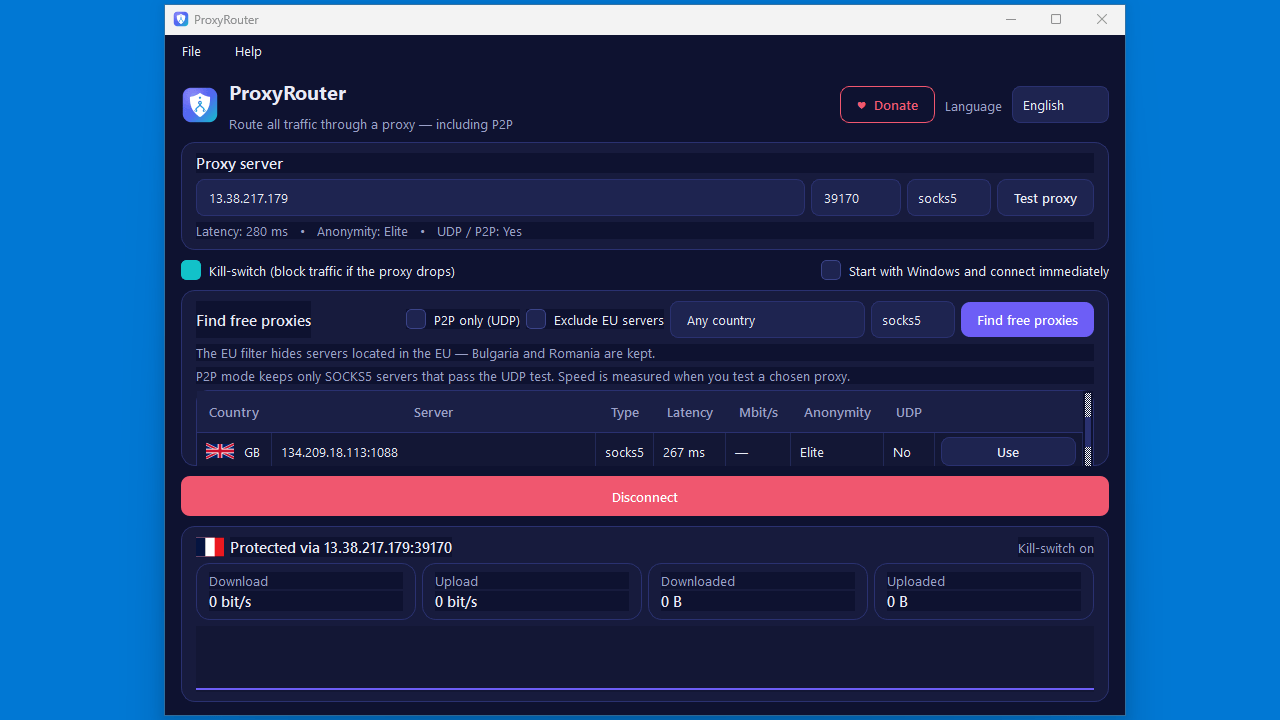Click the red Disconnect button

(x=645, y=497)
